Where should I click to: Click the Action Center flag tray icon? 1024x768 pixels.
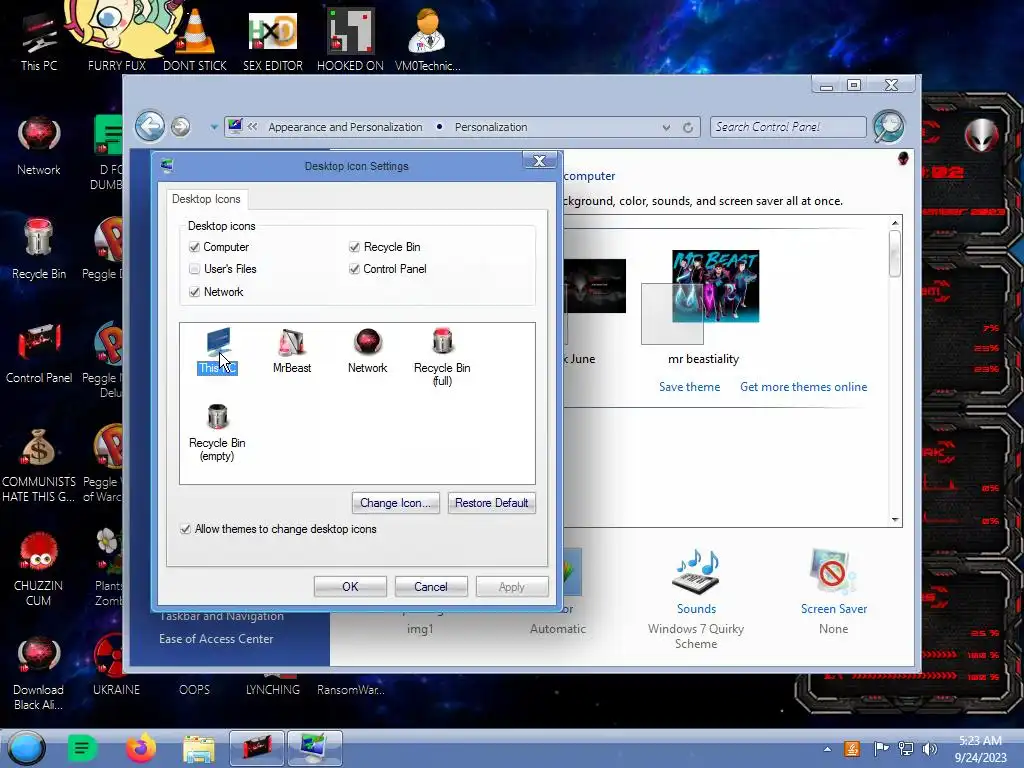(x=881, y=749)
